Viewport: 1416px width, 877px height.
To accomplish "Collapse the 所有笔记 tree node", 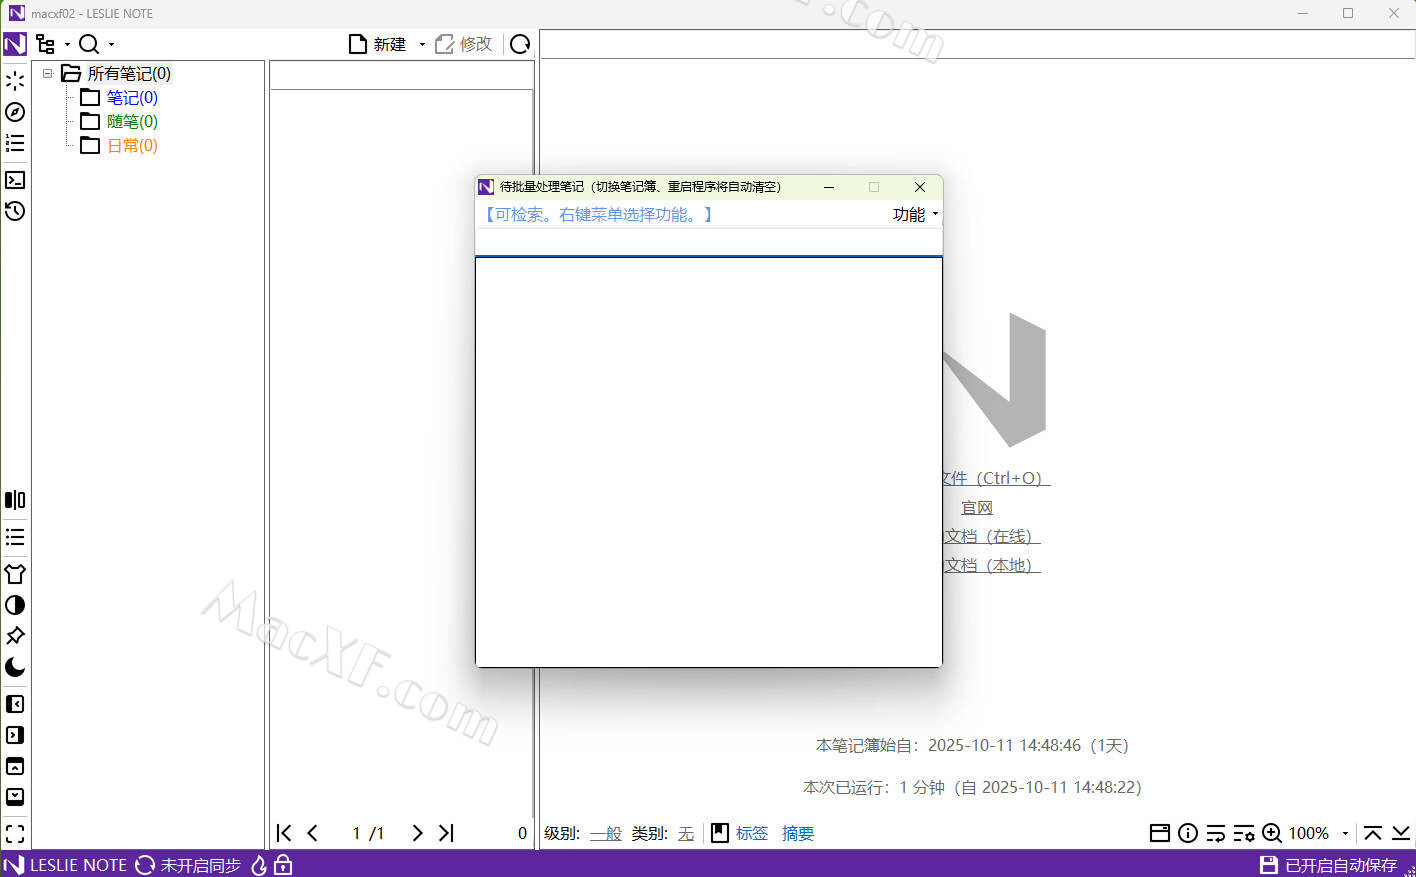I will (x=47, y=73).
